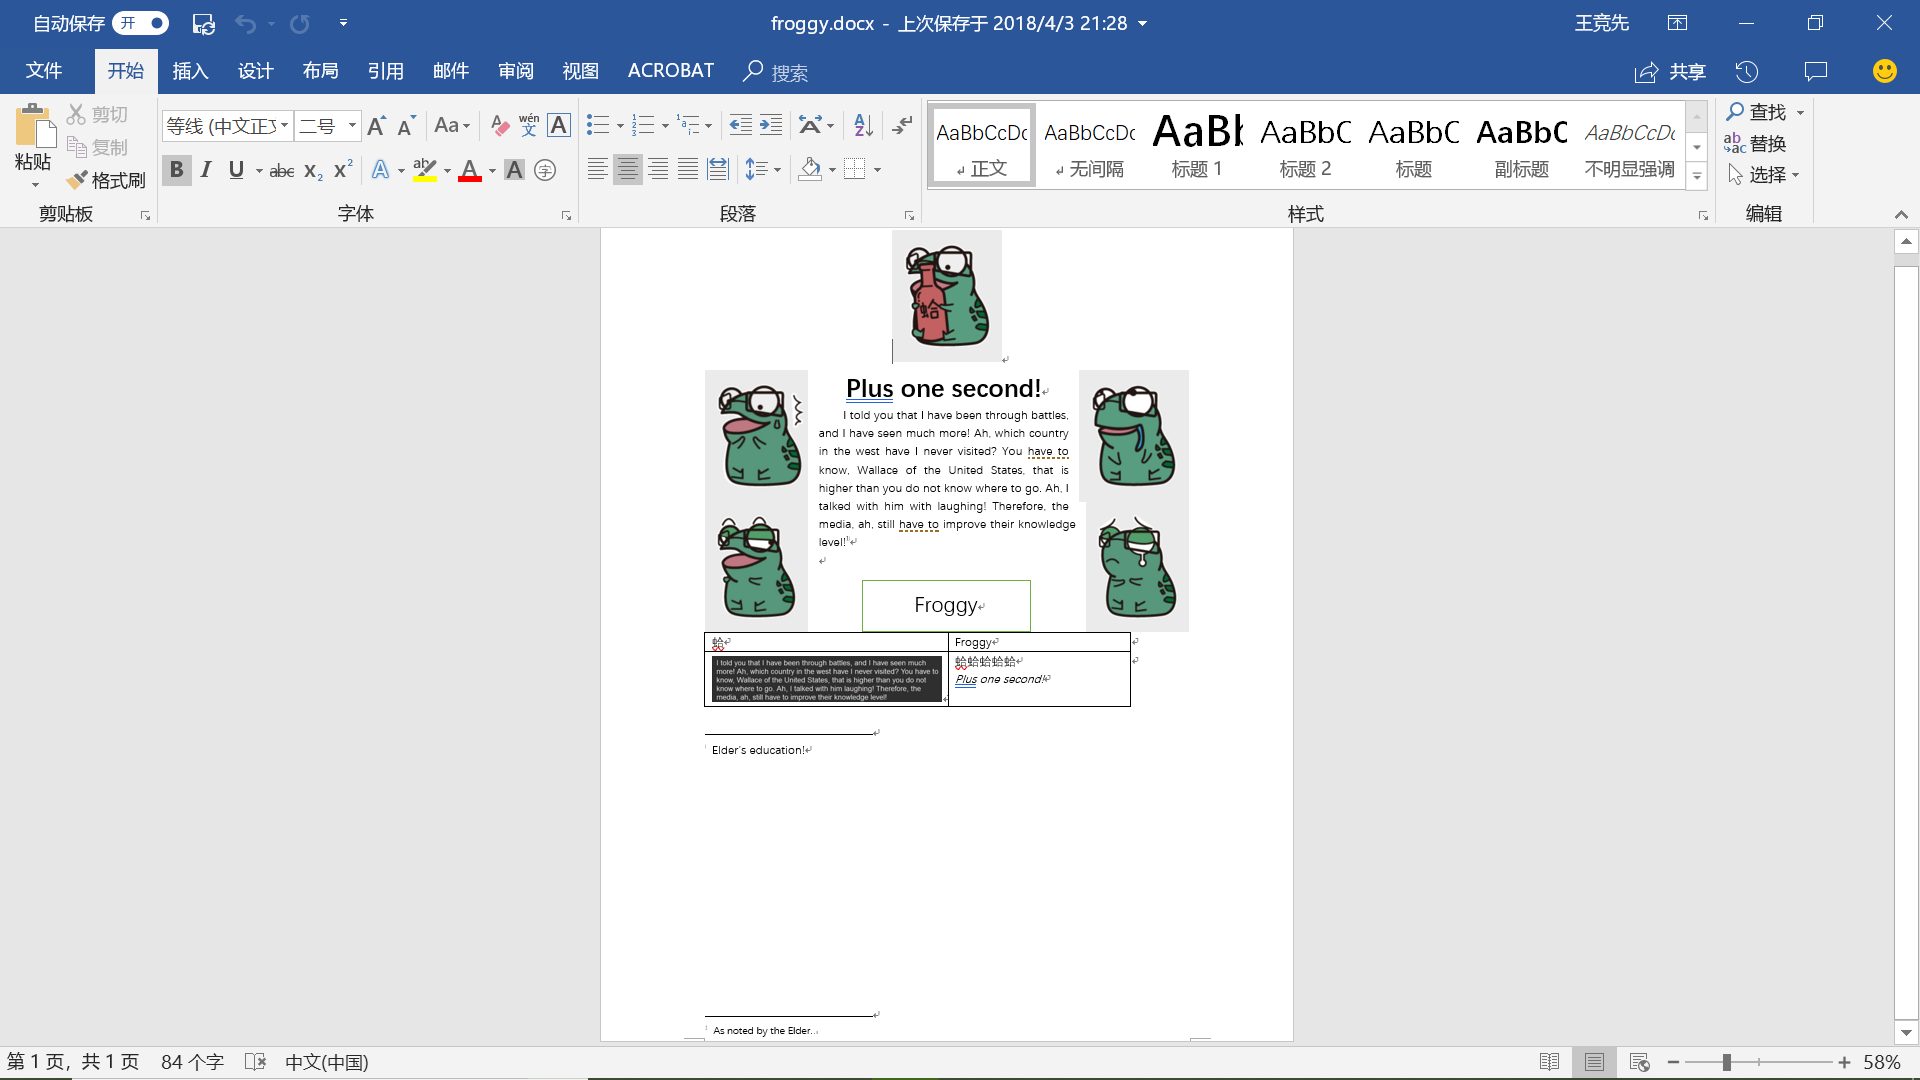Viewport: 1920px width, 1080px height.
Task: Toggle Bold formatting
Action: 176,170
